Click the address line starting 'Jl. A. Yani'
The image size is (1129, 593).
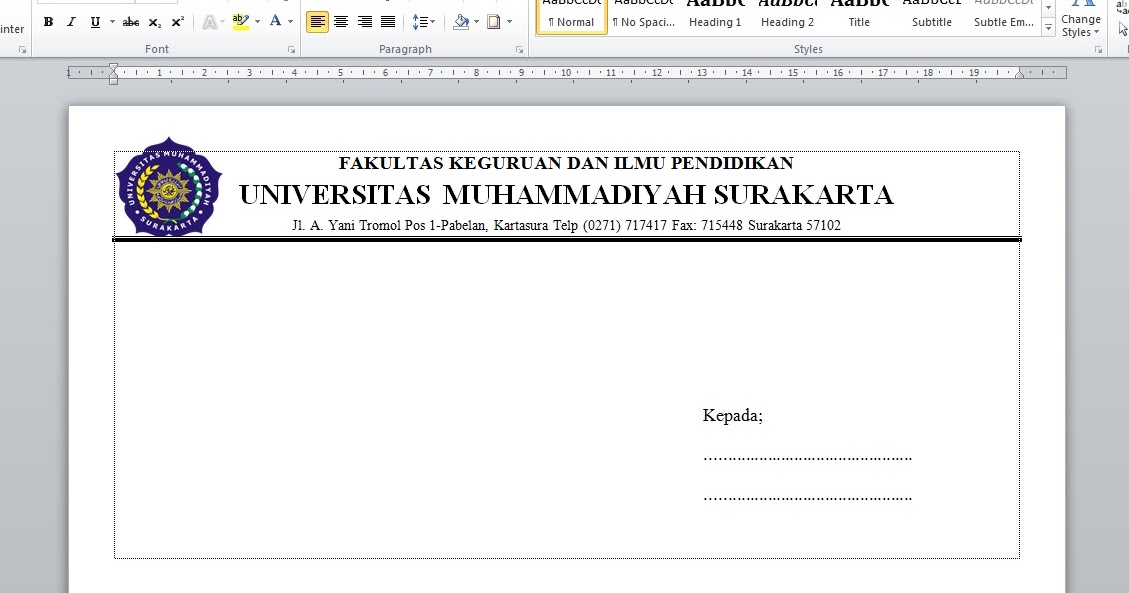pyautogui.click(x=566, y=225)
